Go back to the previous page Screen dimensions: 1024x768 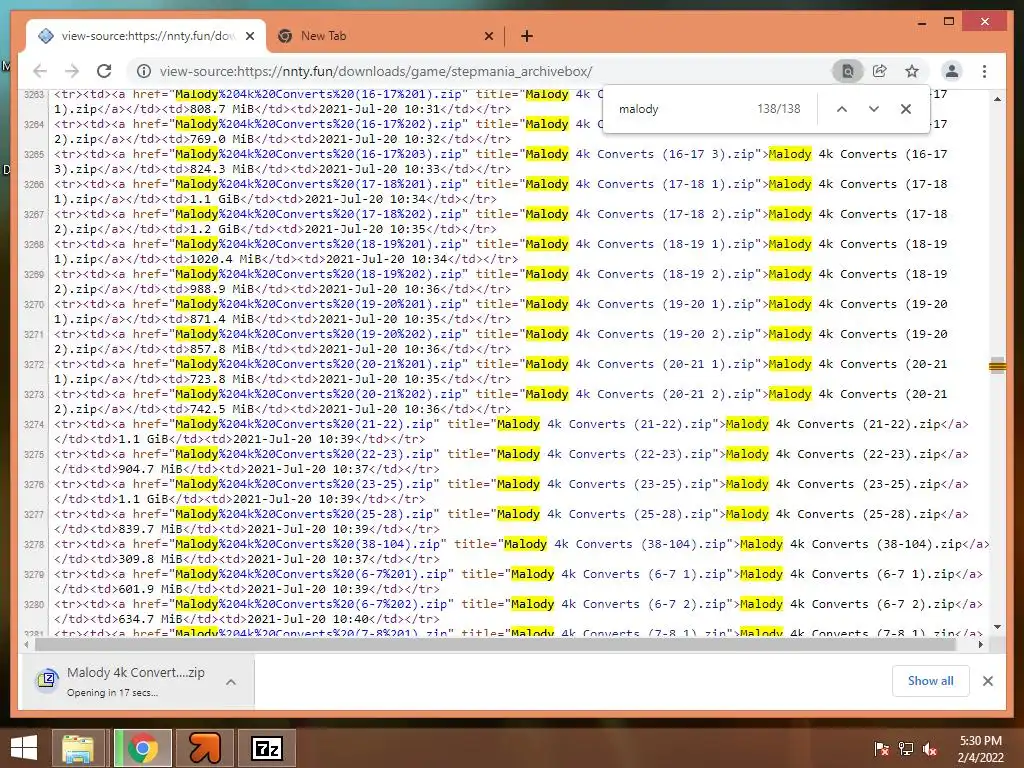coord(40,71)
